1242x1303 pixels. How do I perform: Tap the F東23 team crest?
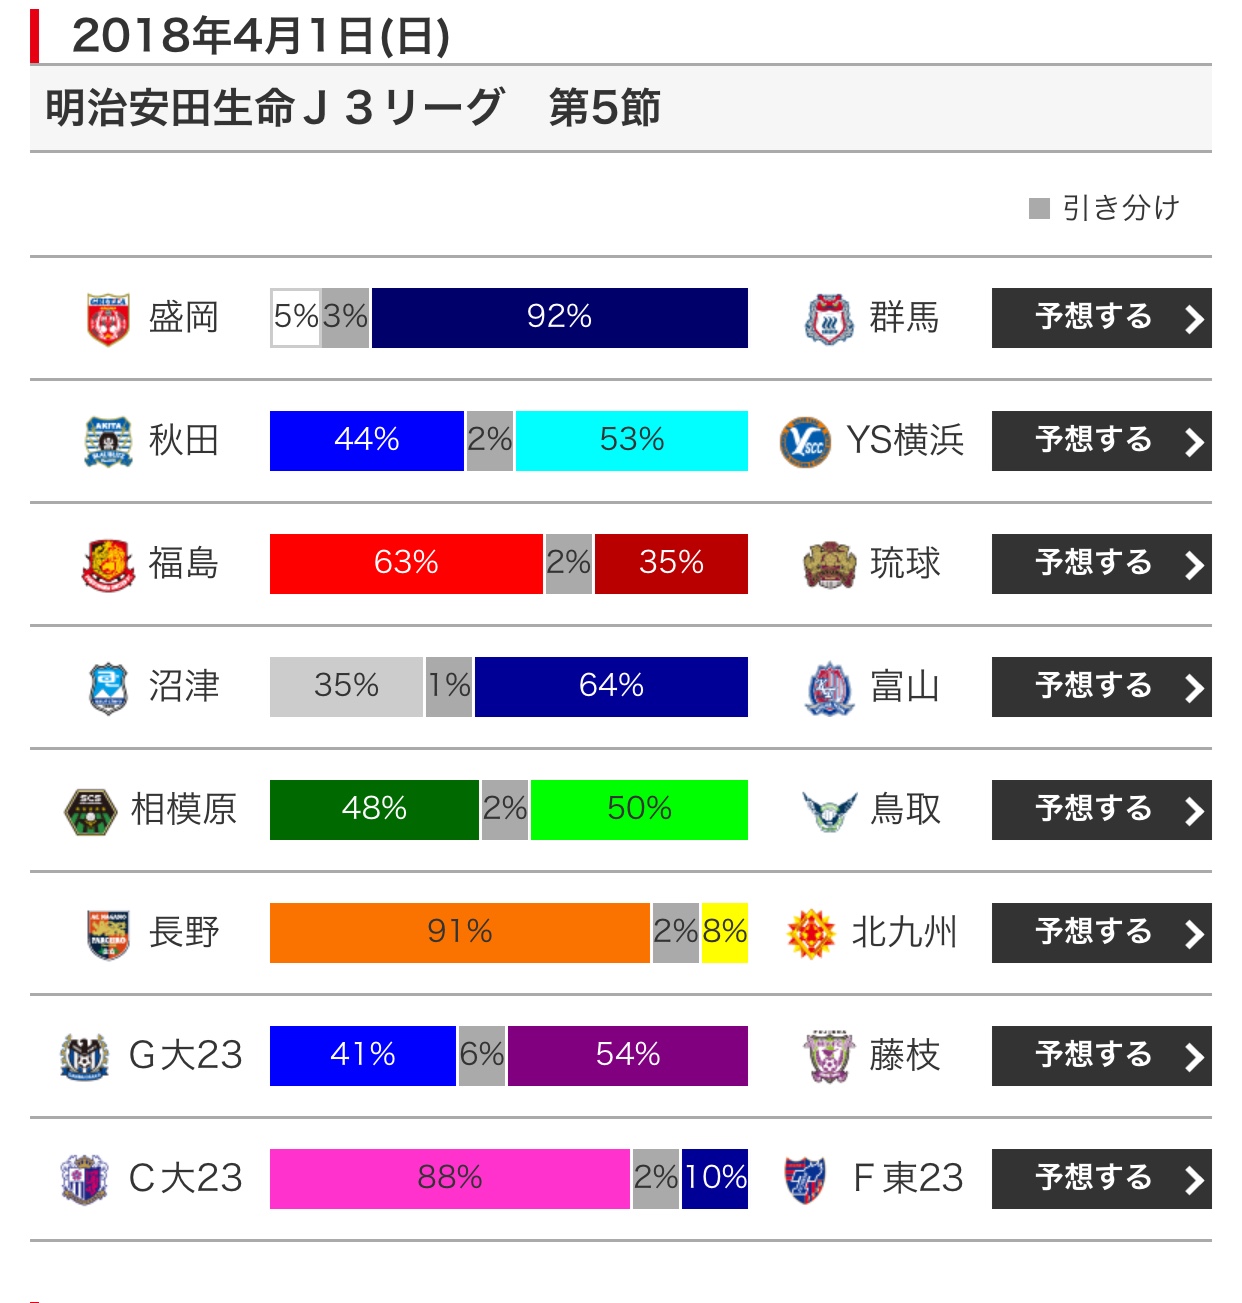coord(805,1180)
